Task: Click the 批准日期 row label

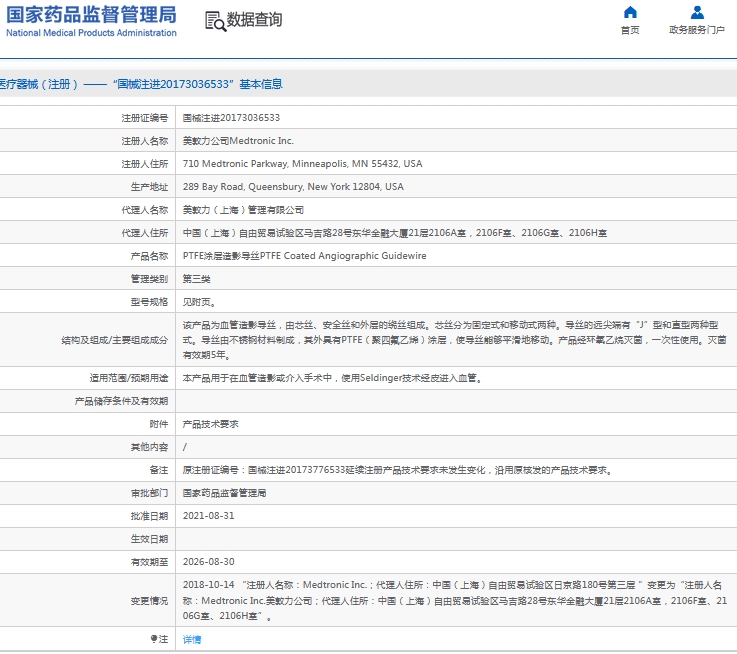Action: coord(149,516)
